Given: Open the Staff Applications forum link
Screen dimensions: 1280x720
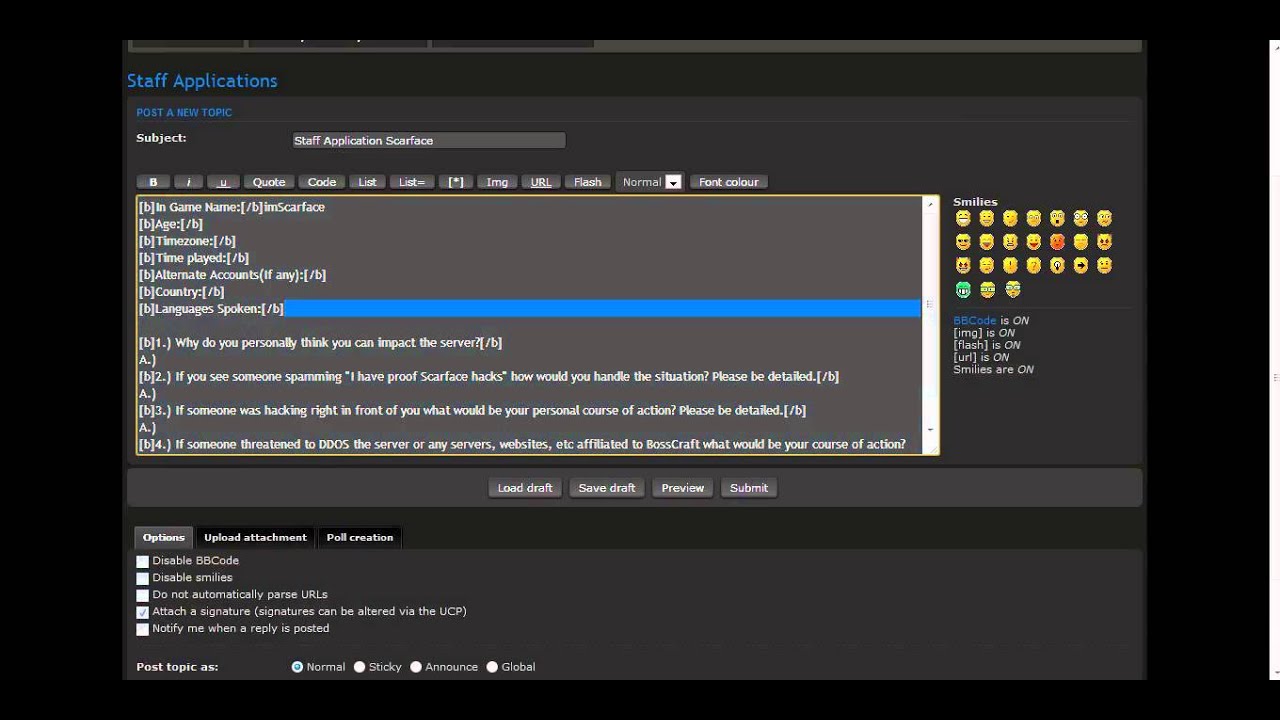Looking at the screenshot, I should (202, 81).
